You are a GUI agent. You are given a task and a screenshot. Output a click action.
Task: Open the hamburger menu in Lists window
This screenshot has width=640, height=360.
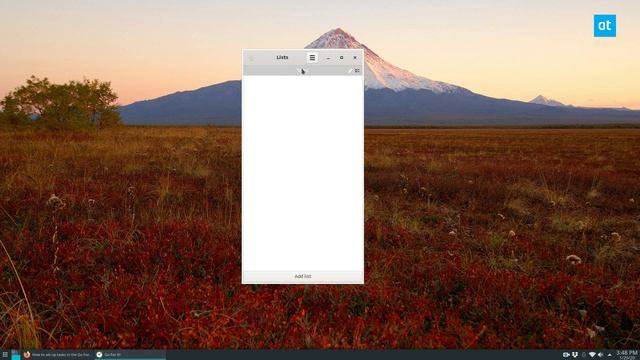pyautogui.click(x=312, y=58)
